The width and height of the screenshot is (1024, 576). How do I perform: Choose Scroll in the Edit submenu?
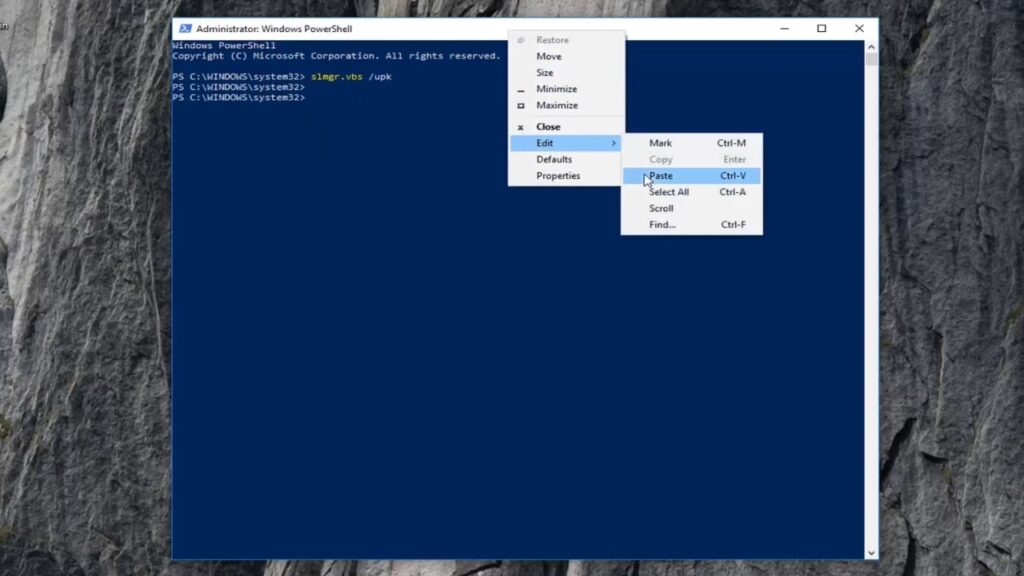pos(692,208)
